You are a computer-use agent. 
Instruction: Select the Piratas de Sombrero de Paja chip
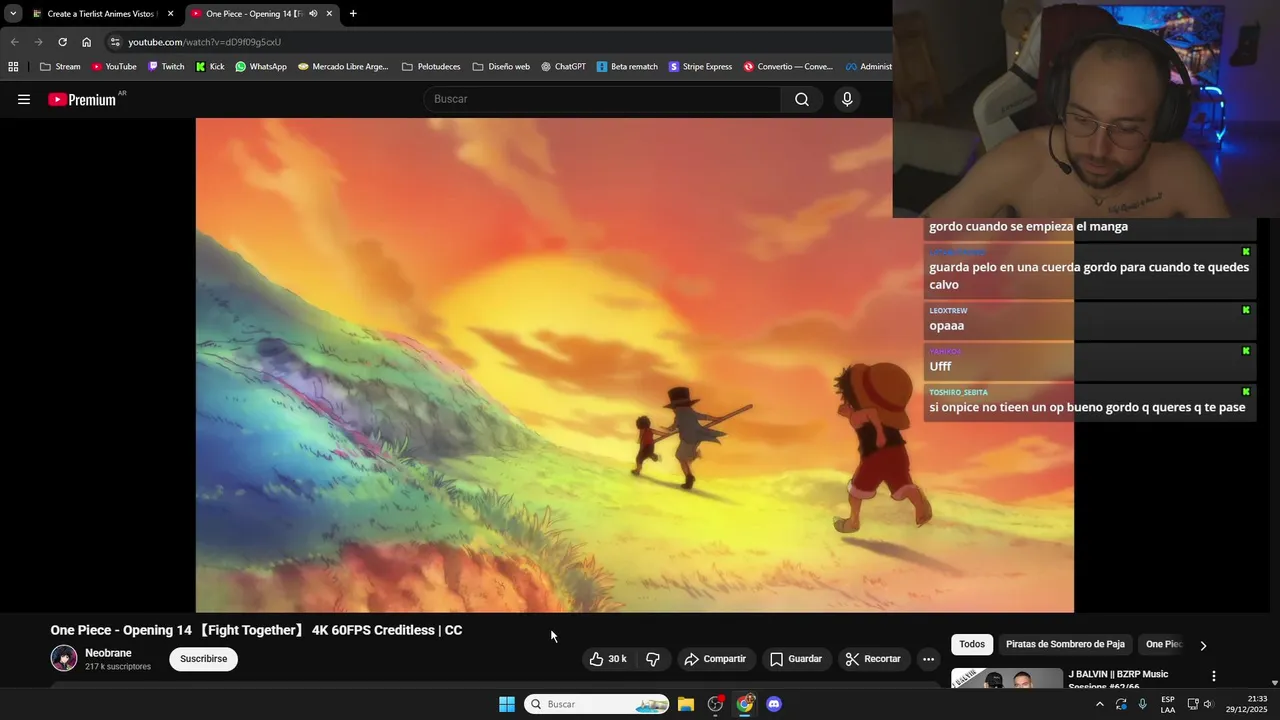1065,644
